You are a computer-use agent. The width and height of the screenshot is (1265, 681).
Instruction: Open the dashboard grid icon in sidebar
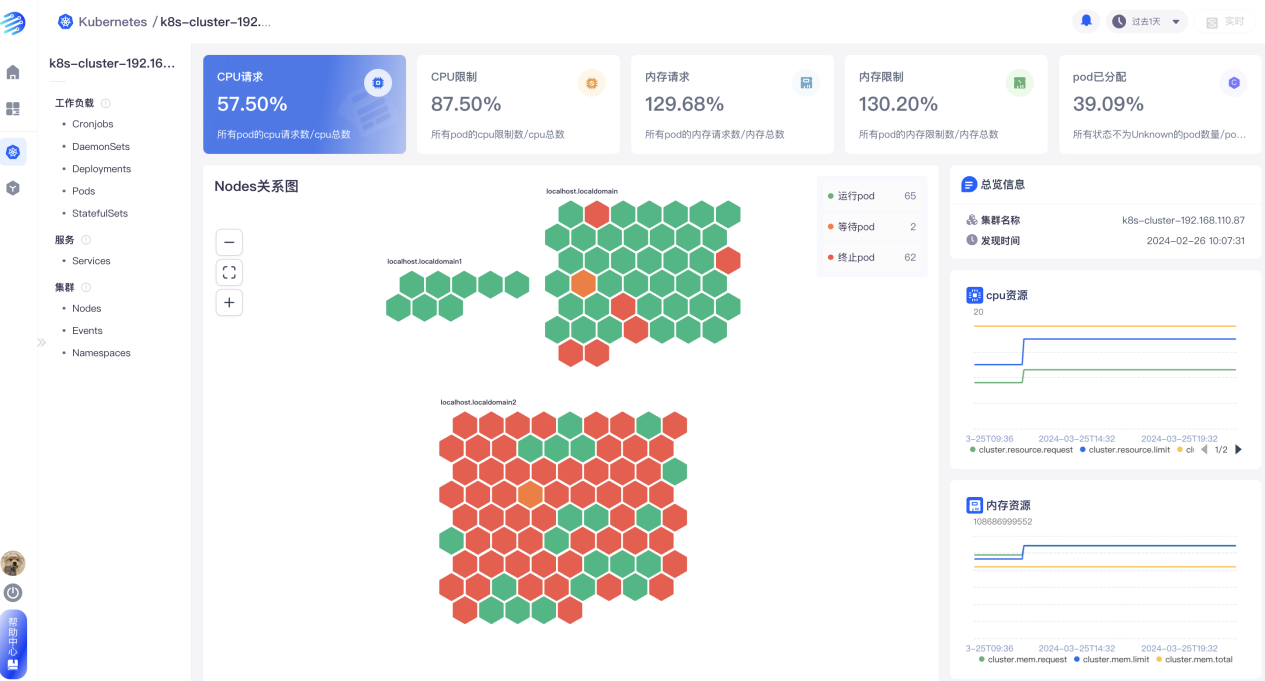pos(13,108)
